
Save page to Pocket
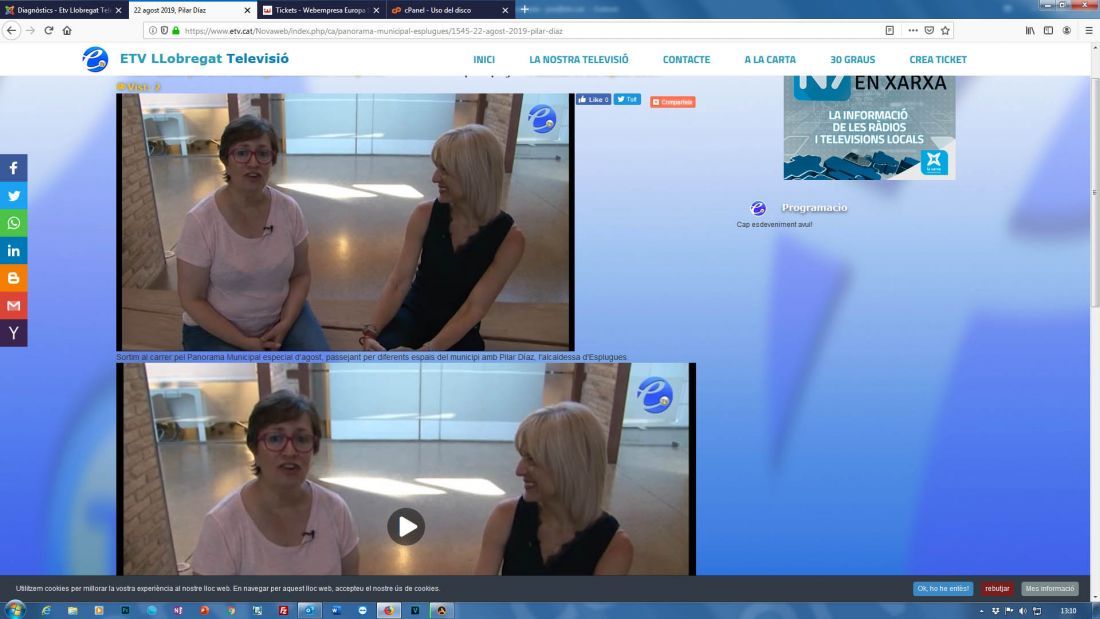pyautogui.click(x=929, y=30)
